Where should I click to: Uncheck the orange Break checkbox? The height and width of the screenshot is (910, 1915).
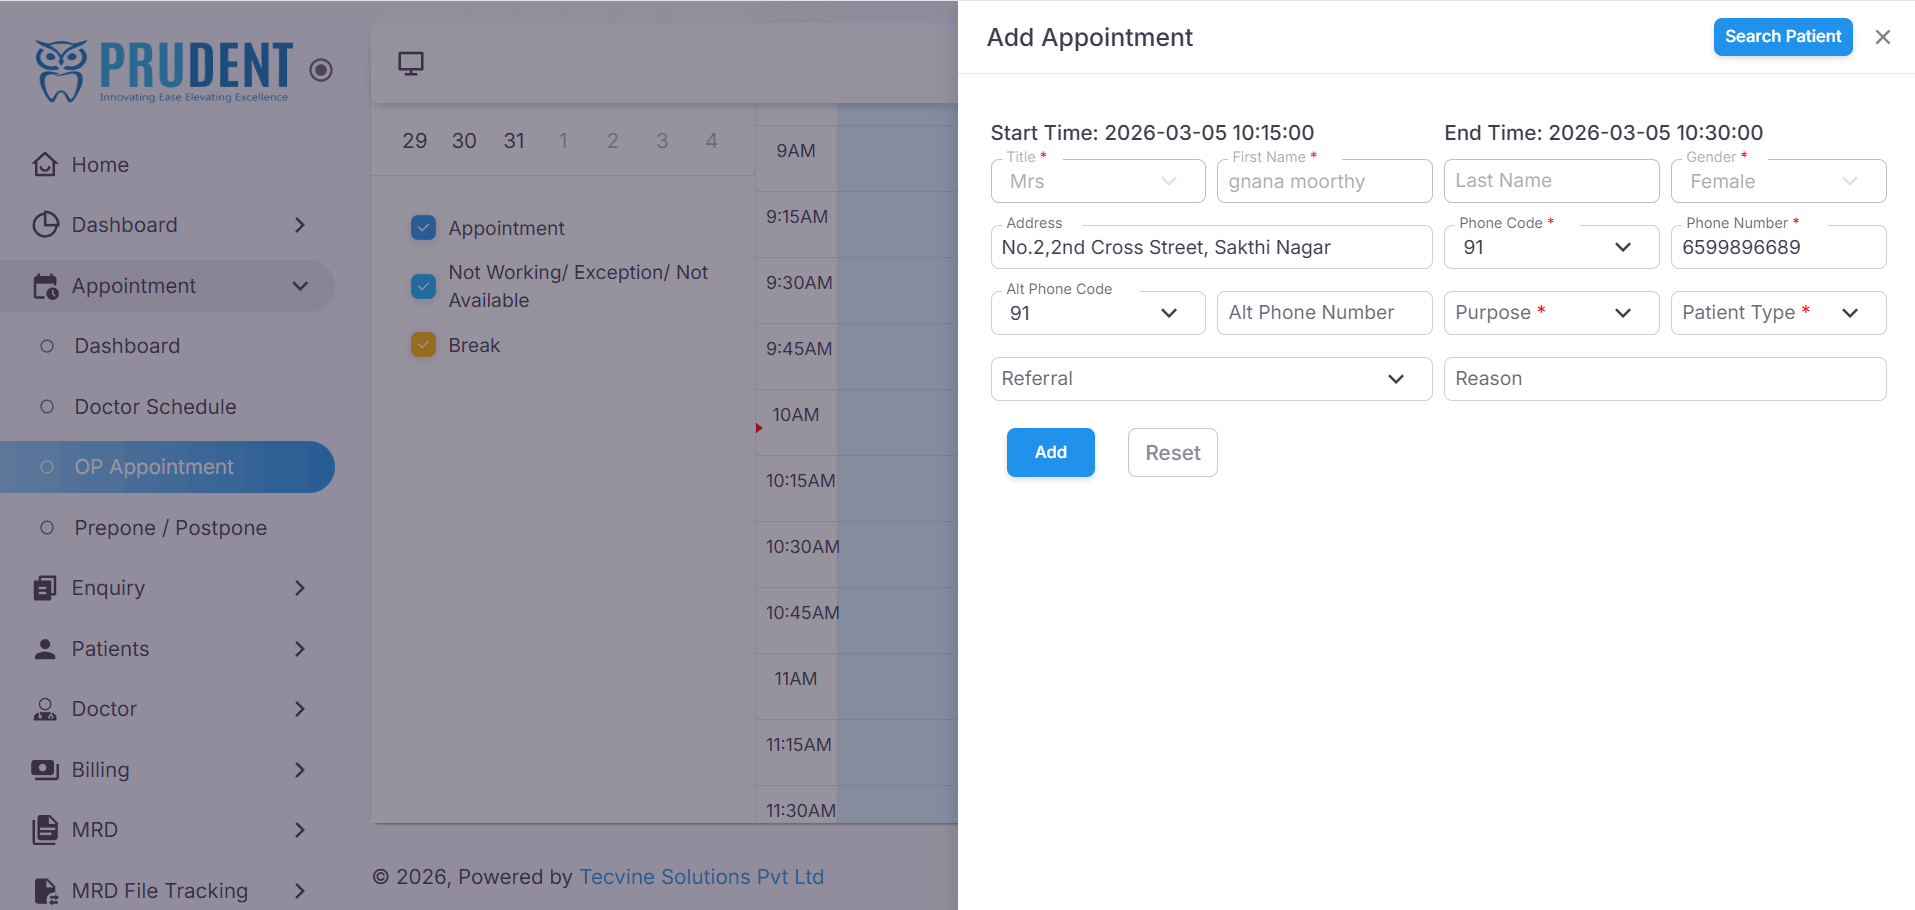tap(424, 345)
